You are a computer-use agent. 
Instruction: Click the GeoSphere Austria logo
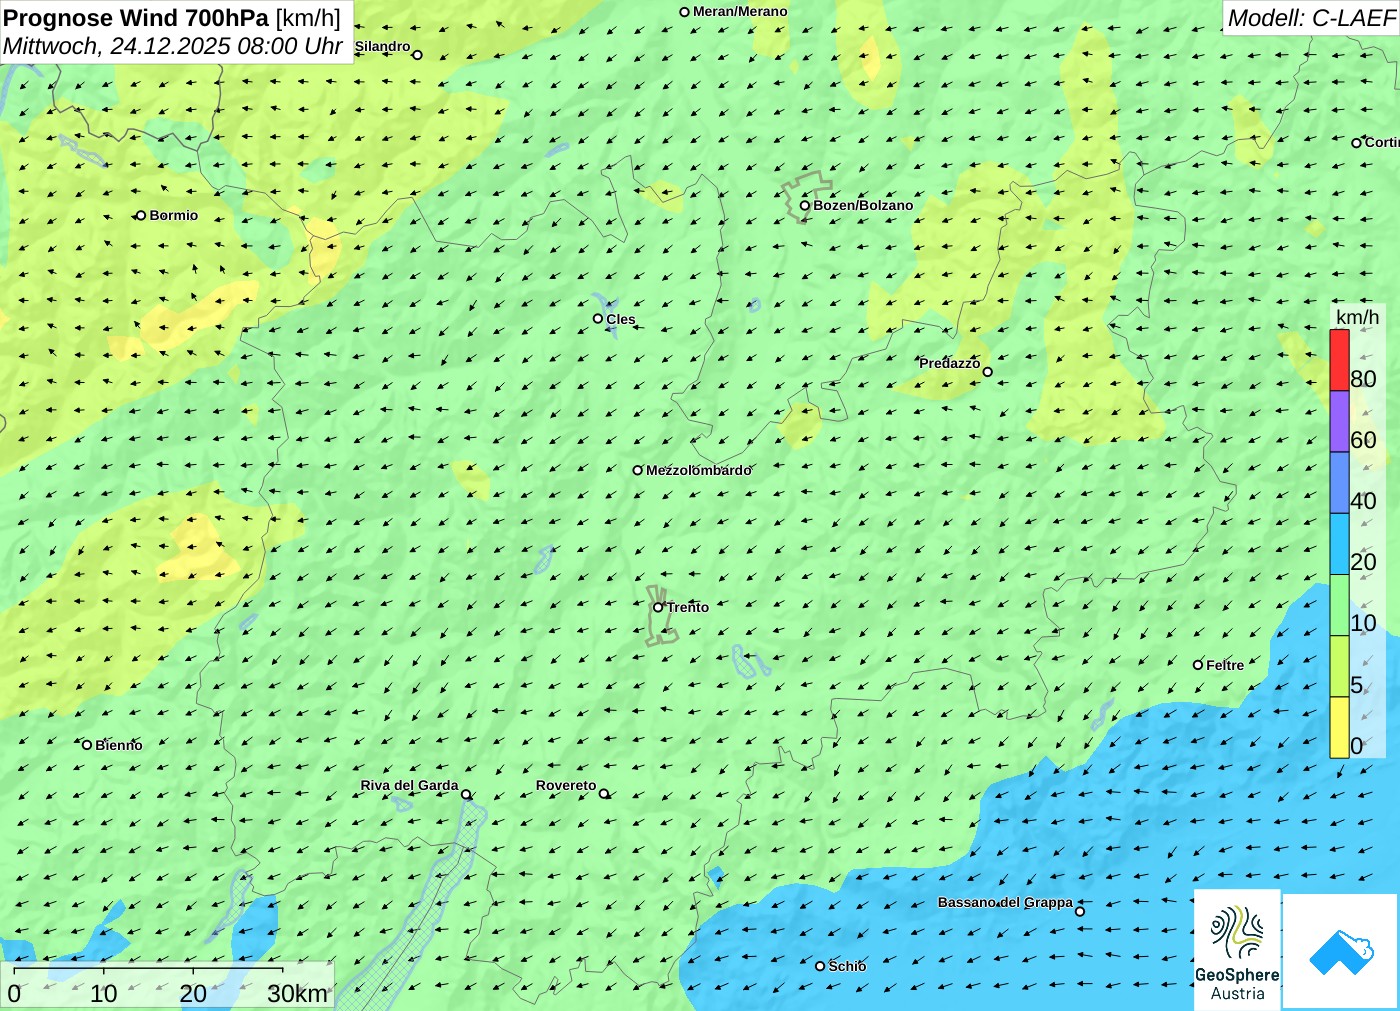(x=1237, y=949)
